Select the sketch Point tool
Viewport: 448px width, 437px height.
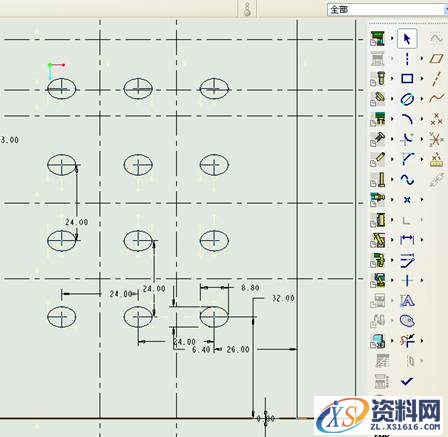tap(407, 200)
